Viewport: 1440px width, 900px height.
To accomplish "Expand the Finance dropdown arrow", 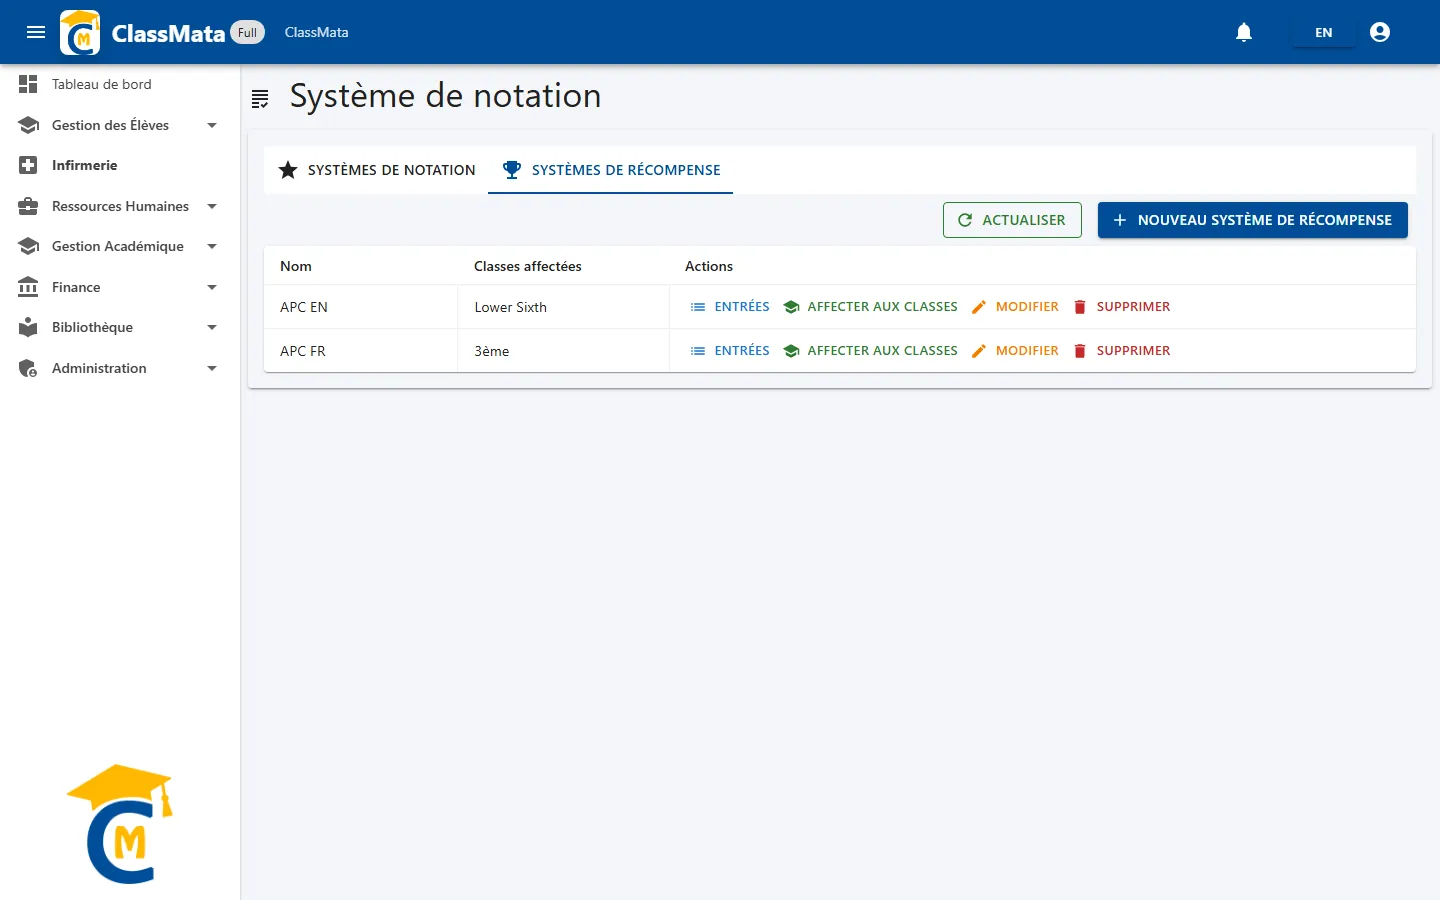I will [212, 287].
